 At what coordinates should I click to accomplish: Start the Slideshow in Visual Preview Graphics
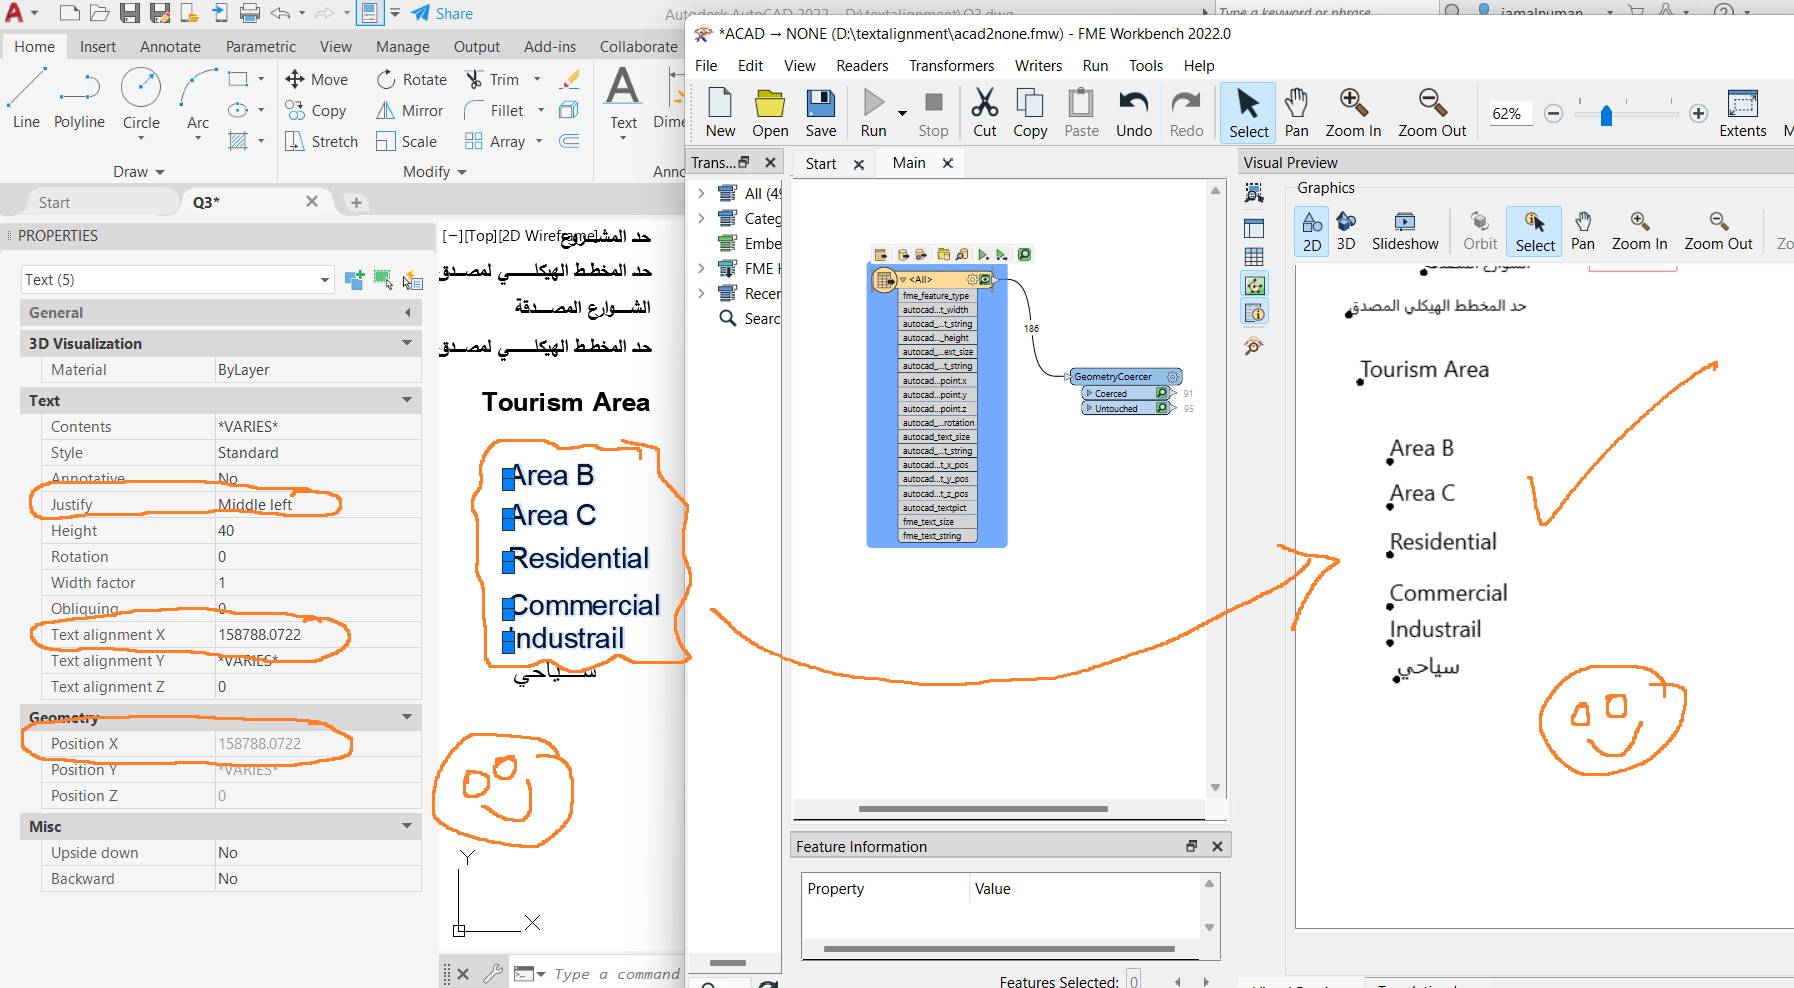click(x=1405, y=229)
